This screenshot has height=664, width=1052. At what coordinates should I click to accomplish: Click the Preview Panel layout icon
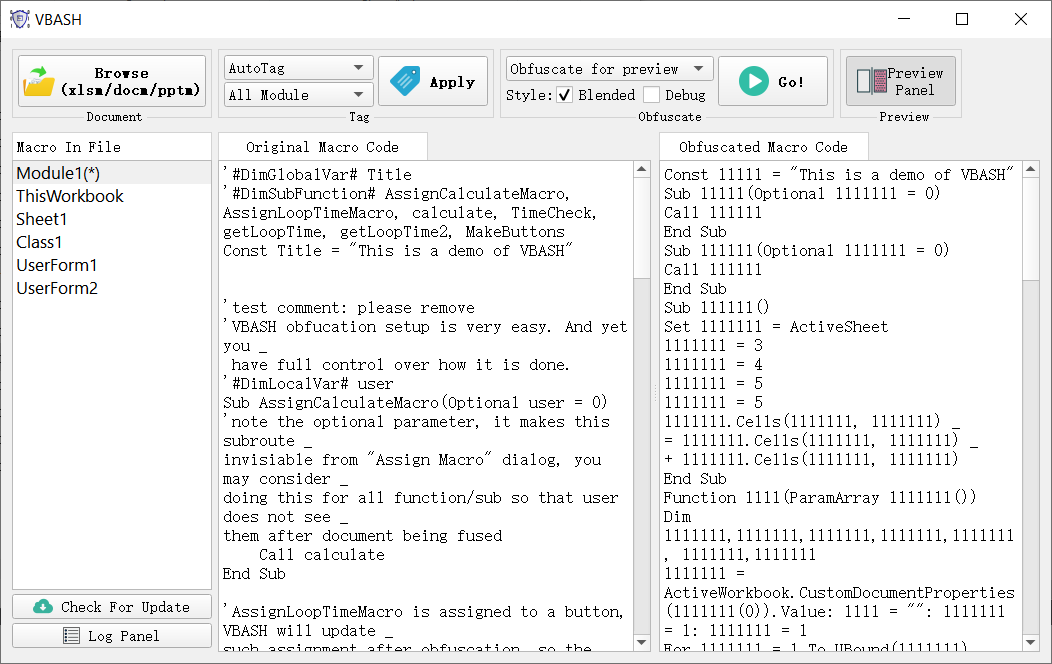(872, 81)
